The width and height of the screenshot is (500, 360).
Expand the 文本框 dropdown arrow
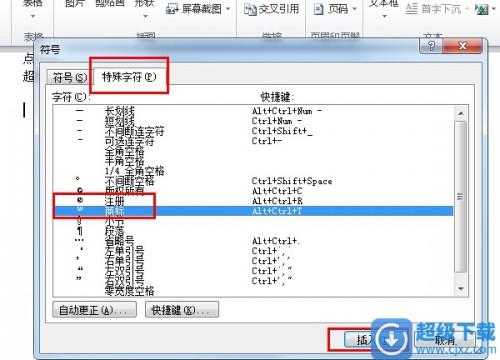click(384, 16)
